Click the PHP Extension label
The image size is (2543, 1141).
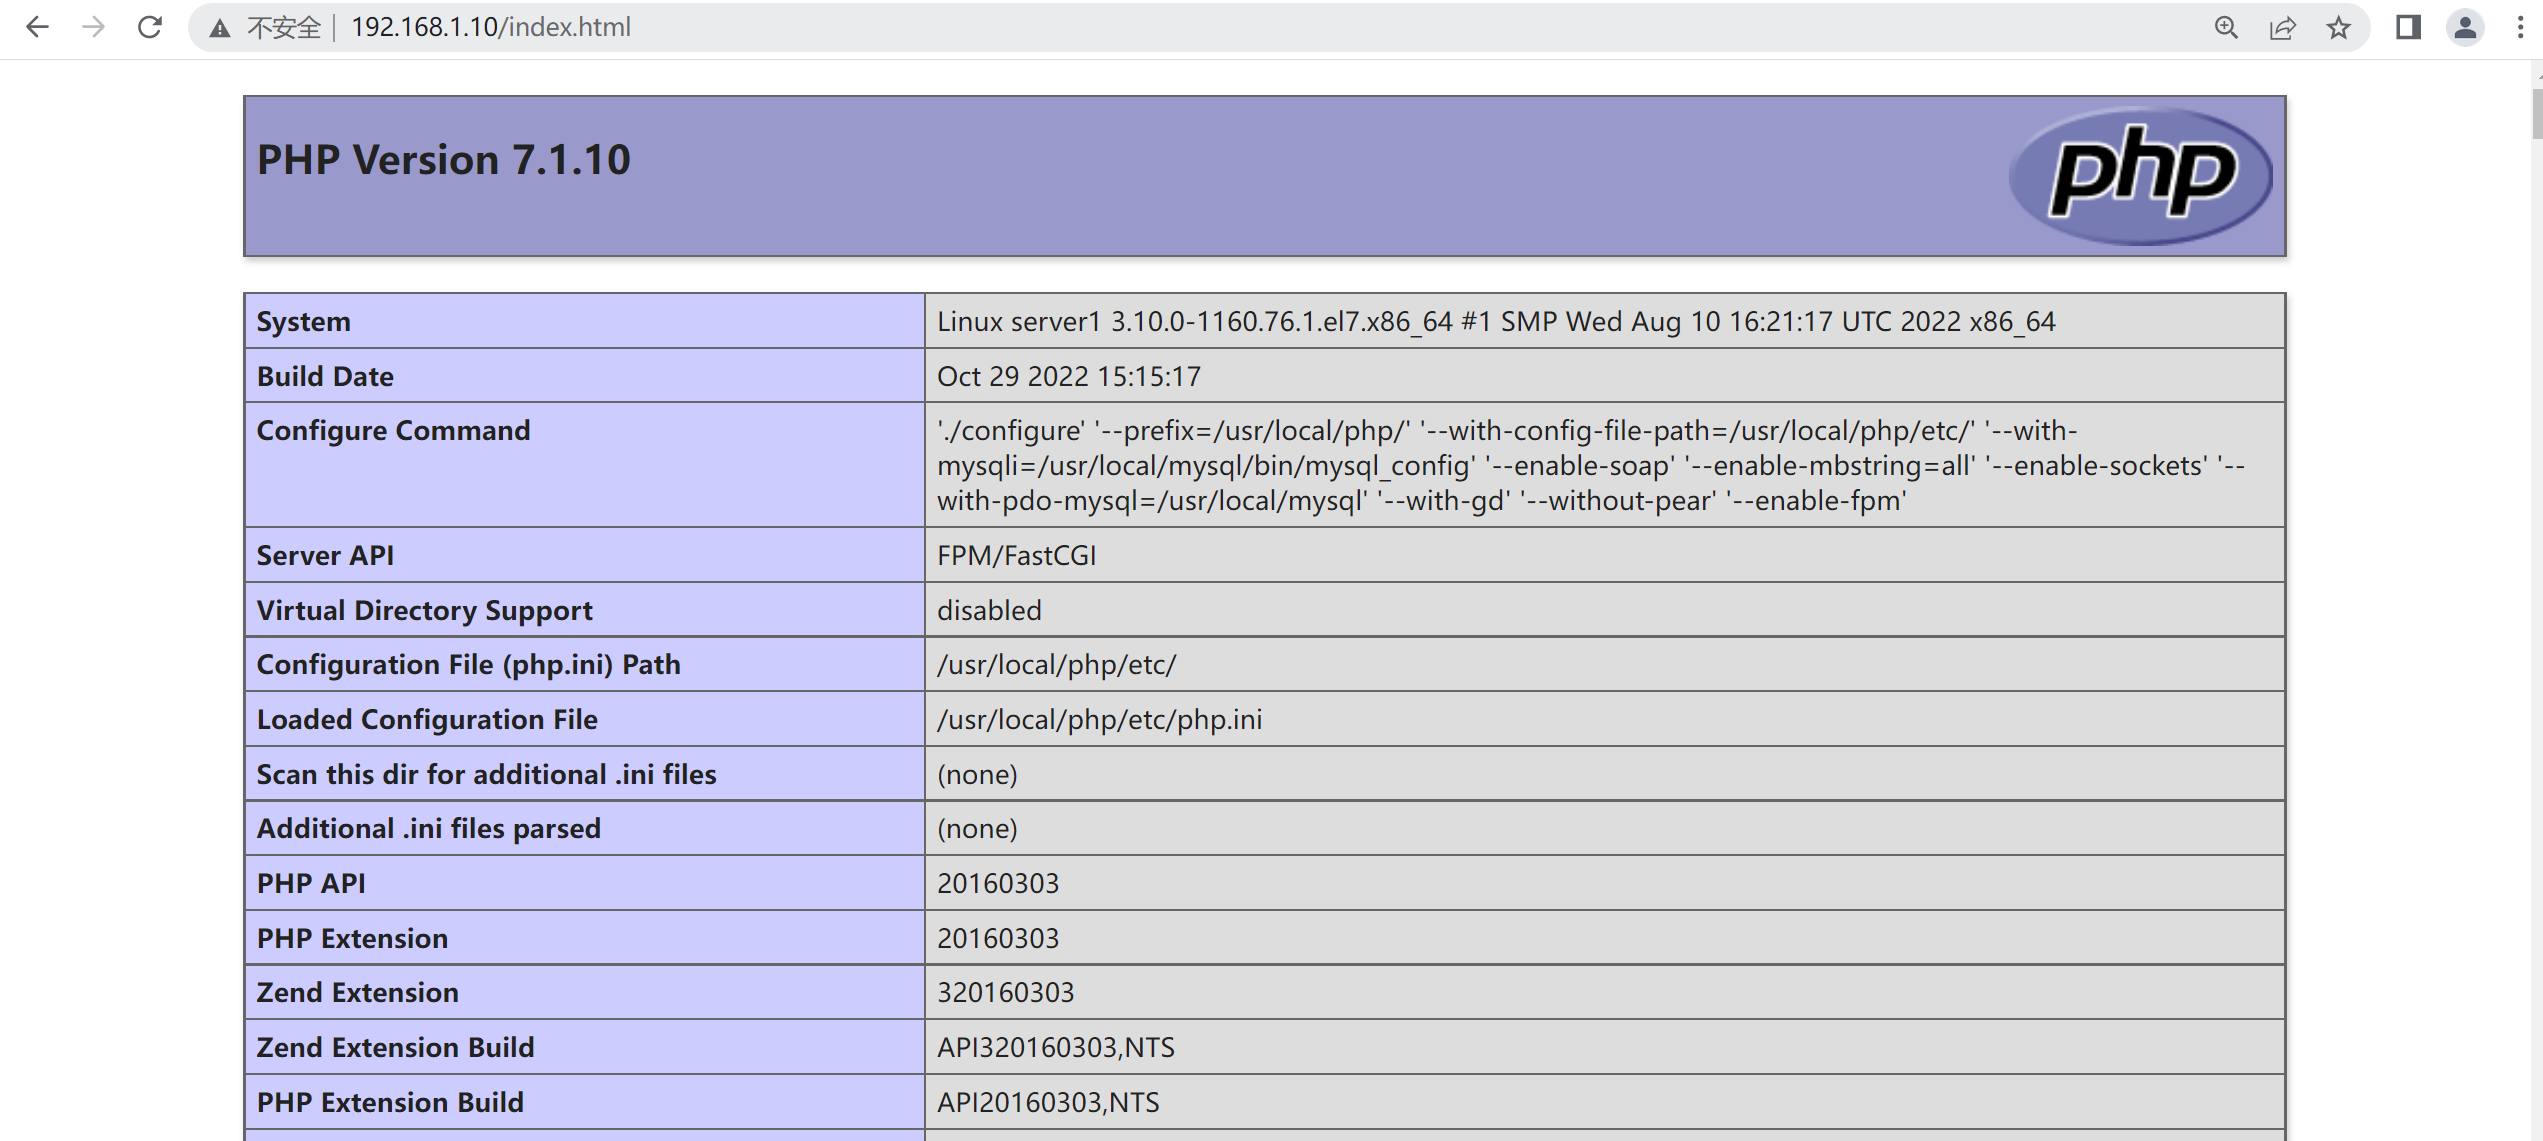(x=353, y=939)
